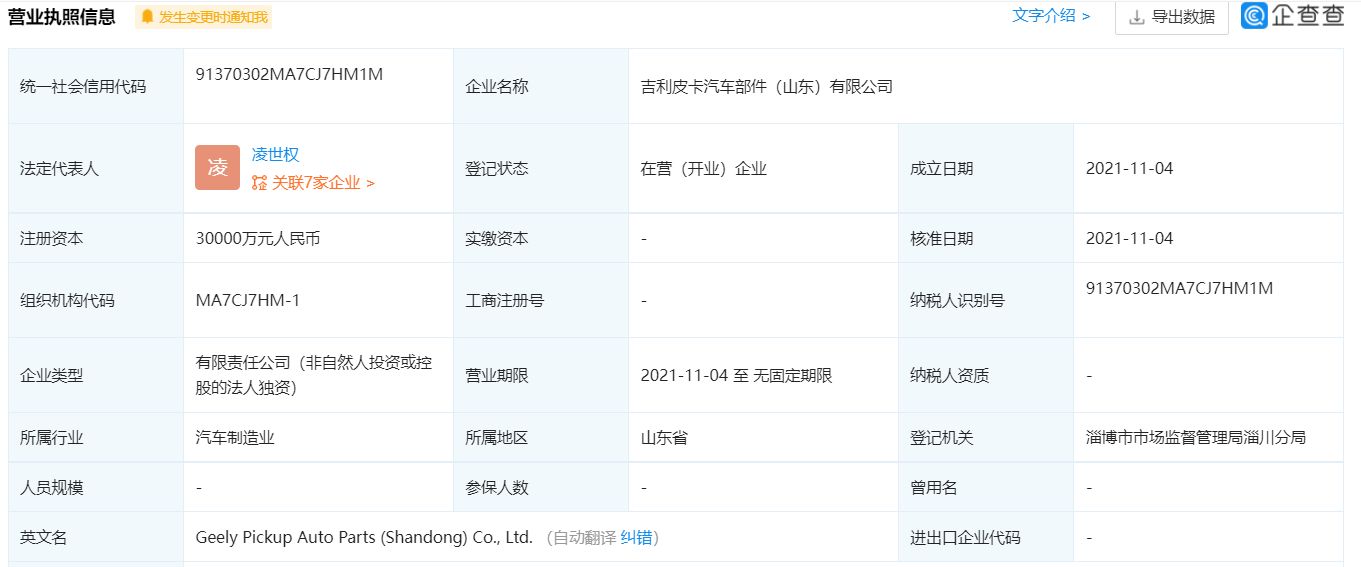Click the 进出口企业代码 label cell

986,537
